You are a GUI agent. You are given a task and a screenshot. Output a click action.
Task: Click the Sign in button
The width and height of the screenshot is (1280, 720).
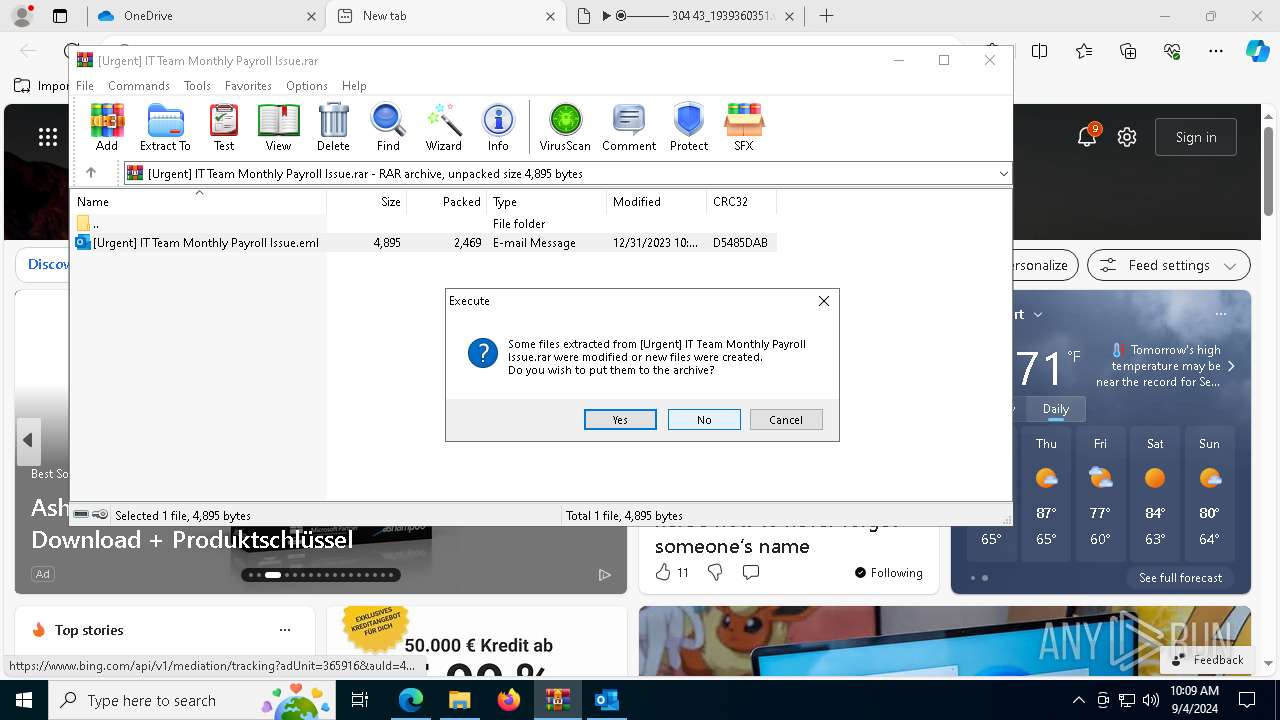point(1196,137)
